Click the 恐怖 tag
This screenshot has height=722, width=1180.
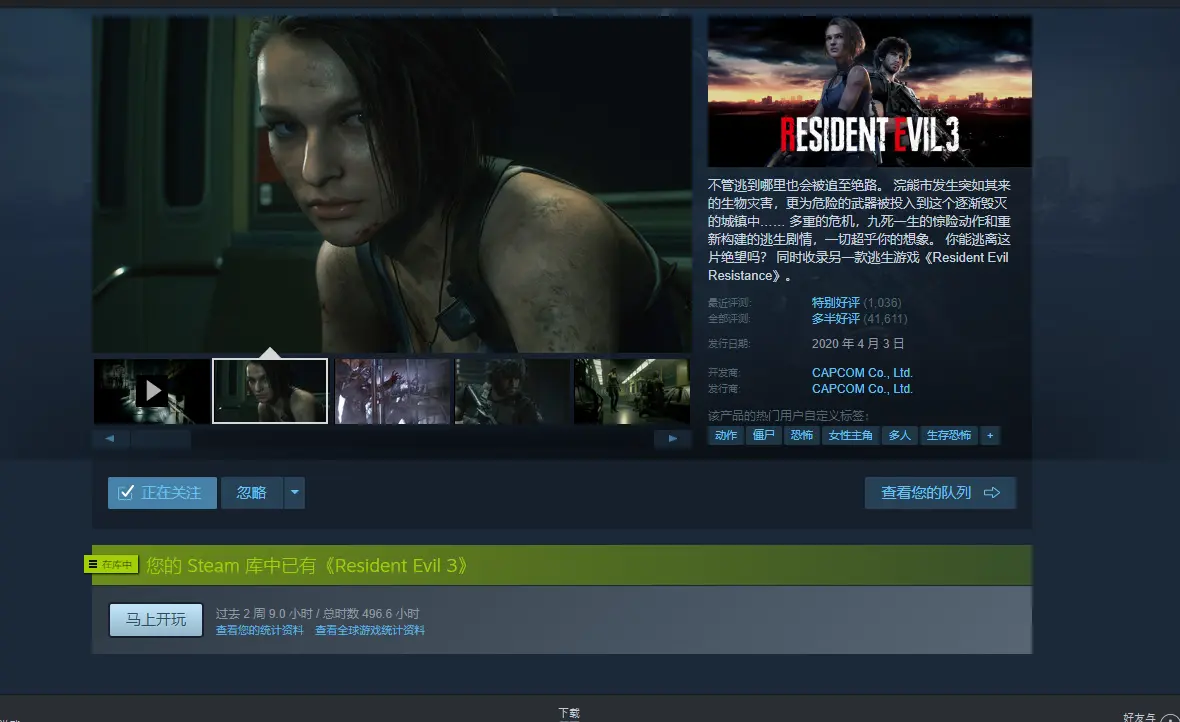click(801, 435)
